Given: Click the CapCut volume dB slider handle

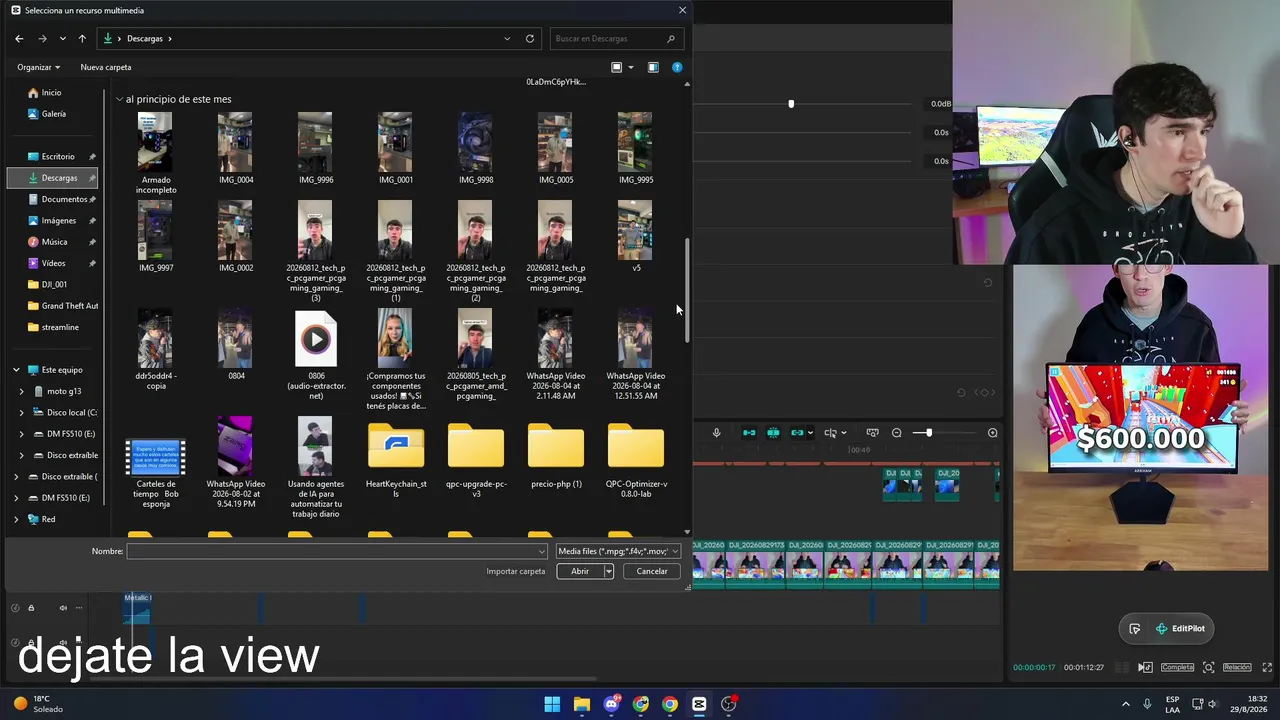Looking at the screenshot, I should (x=791, y=103).
